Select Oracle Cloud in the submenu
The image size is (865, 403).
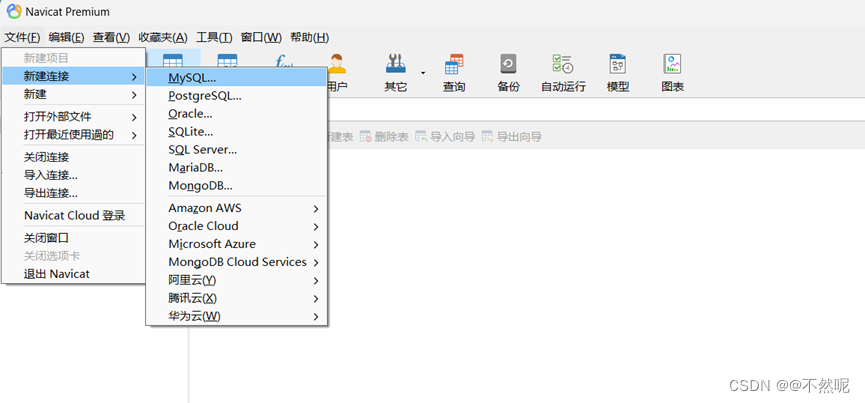(237, 227)
